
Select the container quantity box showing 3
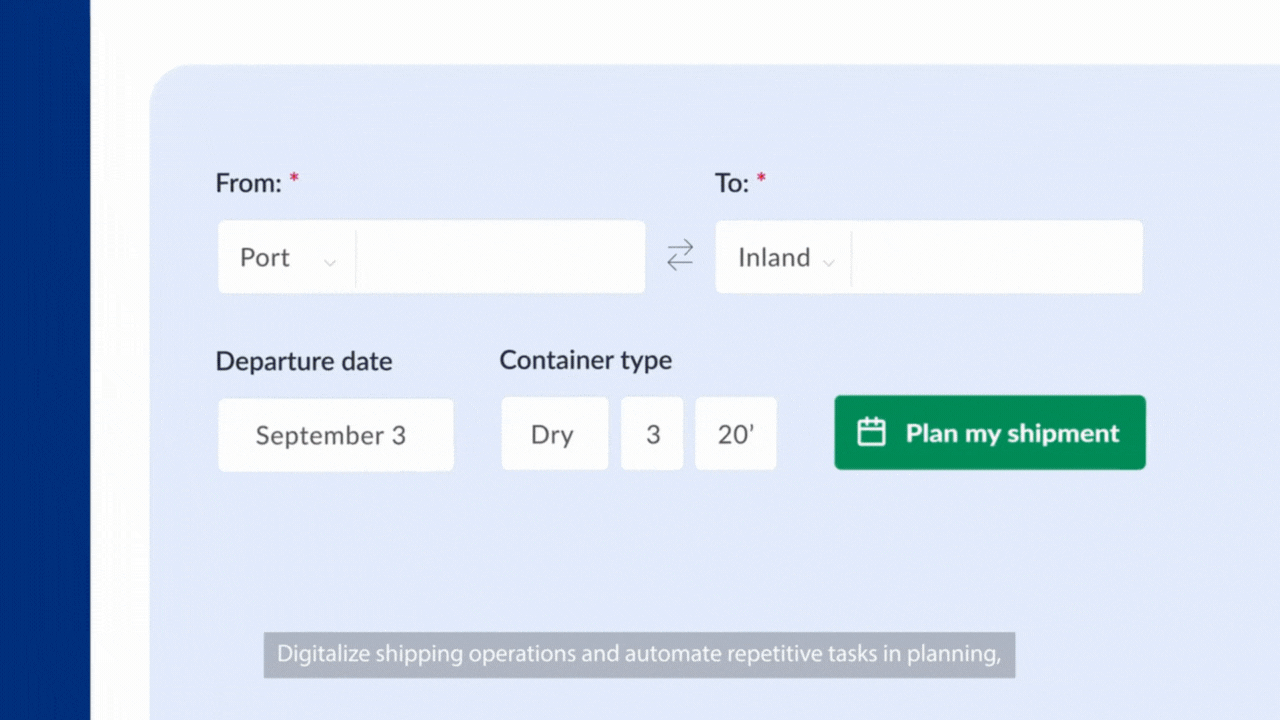(x=652, y=434)
